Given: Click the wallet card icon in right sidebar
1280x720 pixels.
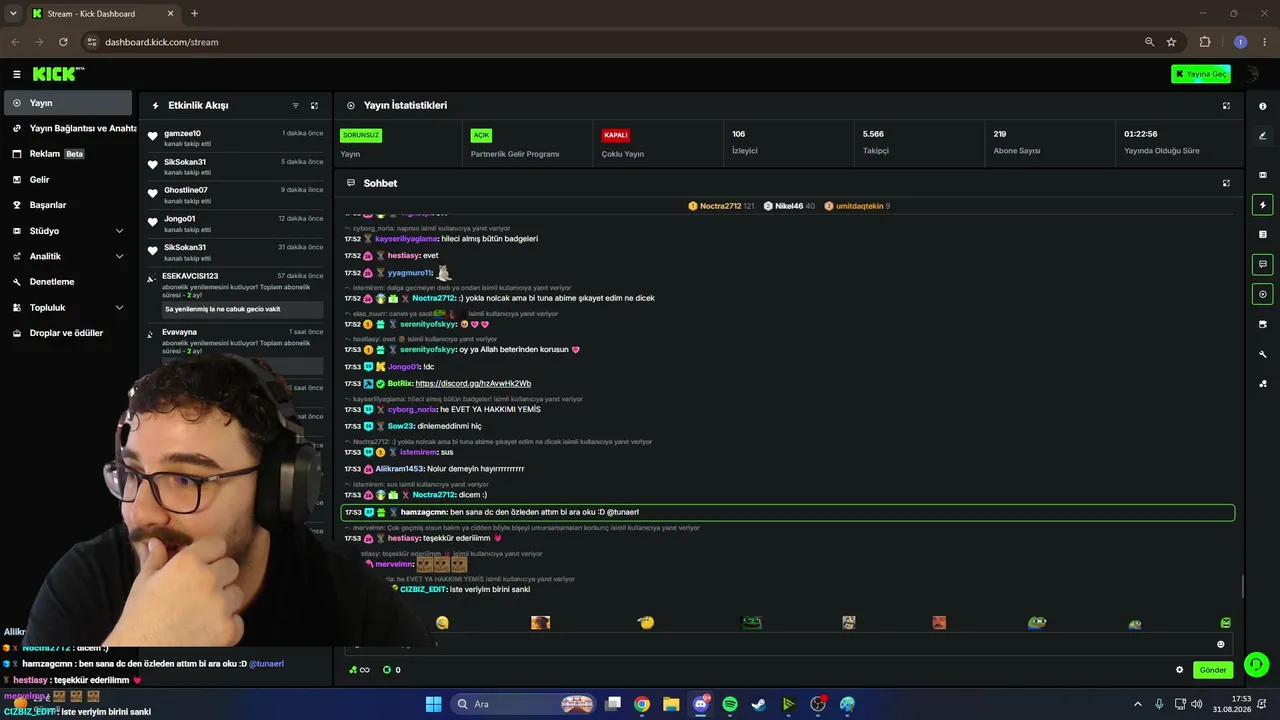Looking at the screenshot, I should point(1263,324).
